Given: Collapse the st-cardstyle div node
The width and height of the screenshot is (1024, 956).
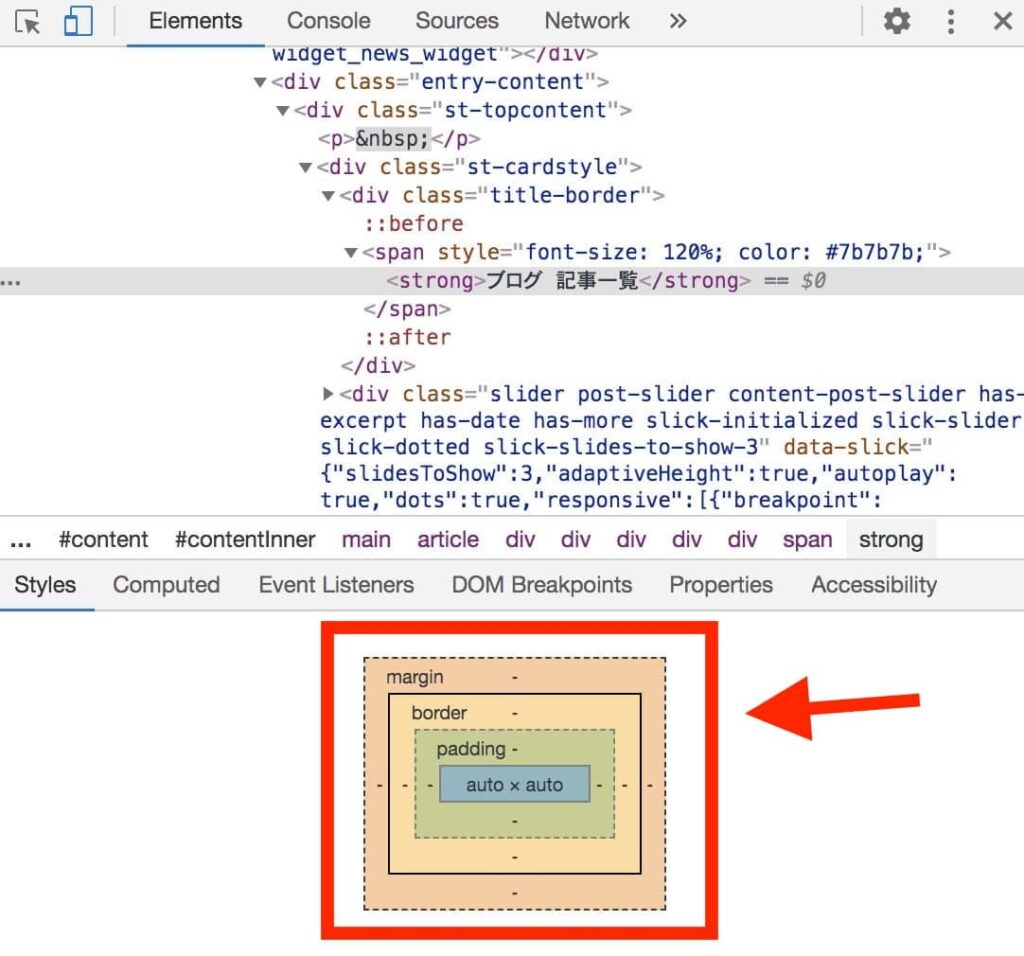Looking at the screenshot, I should [306, 167].
